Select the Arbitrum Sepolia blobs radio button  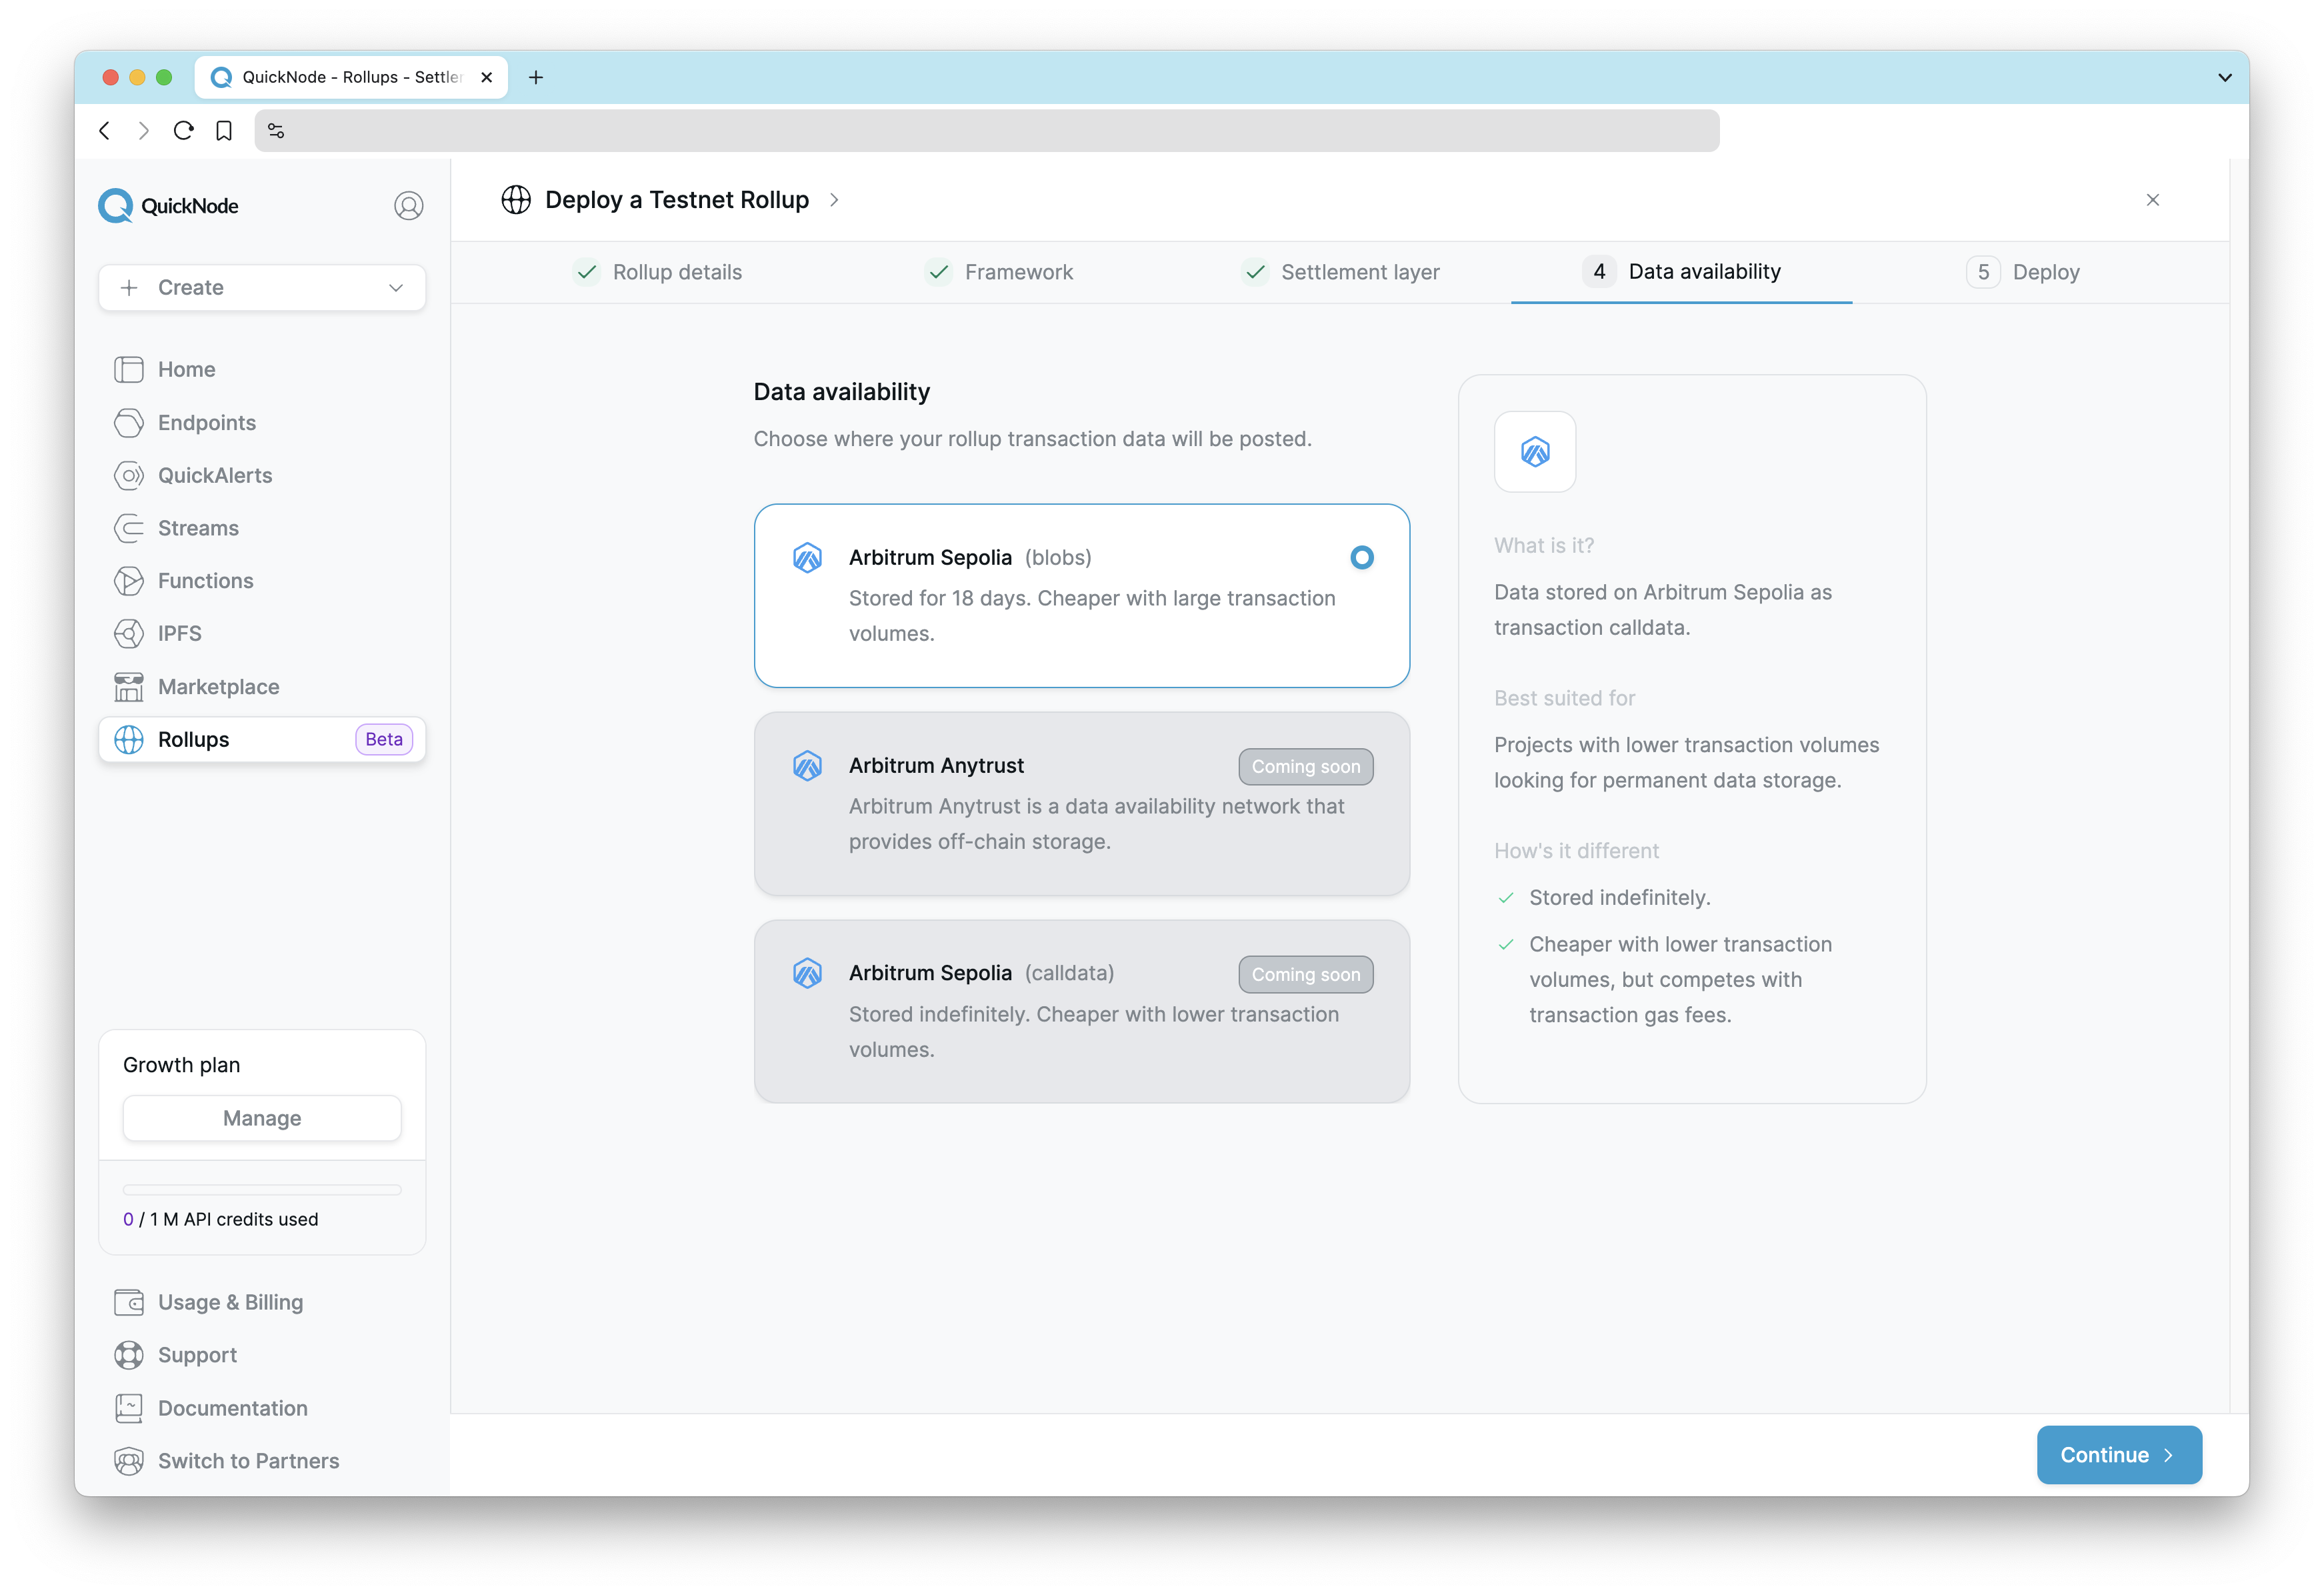tap(1361, 558)
